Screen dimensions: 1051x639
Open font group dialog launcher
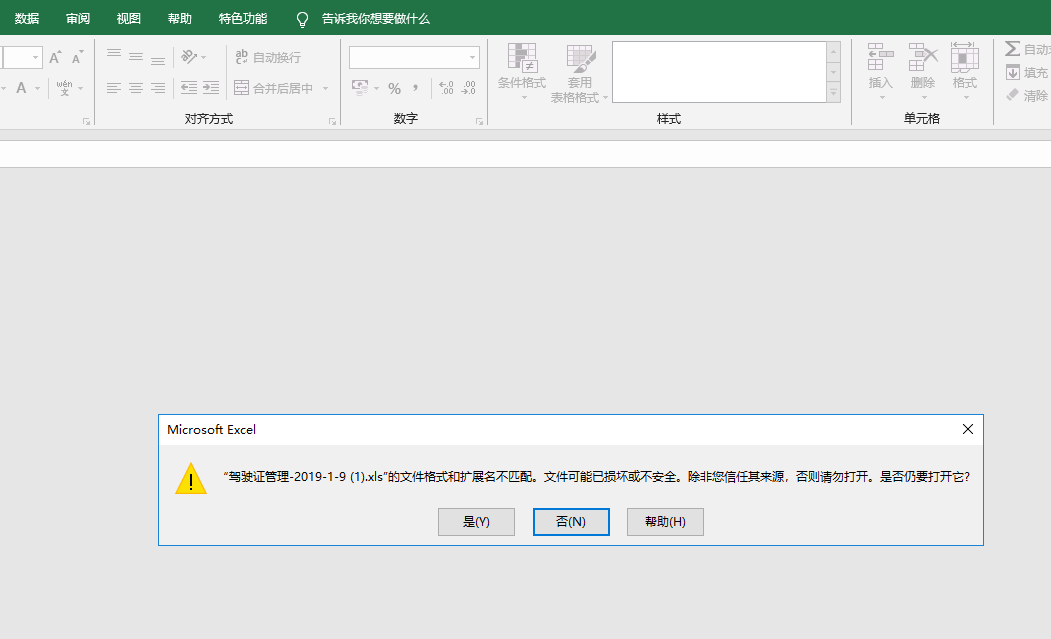tap(86, 121)
